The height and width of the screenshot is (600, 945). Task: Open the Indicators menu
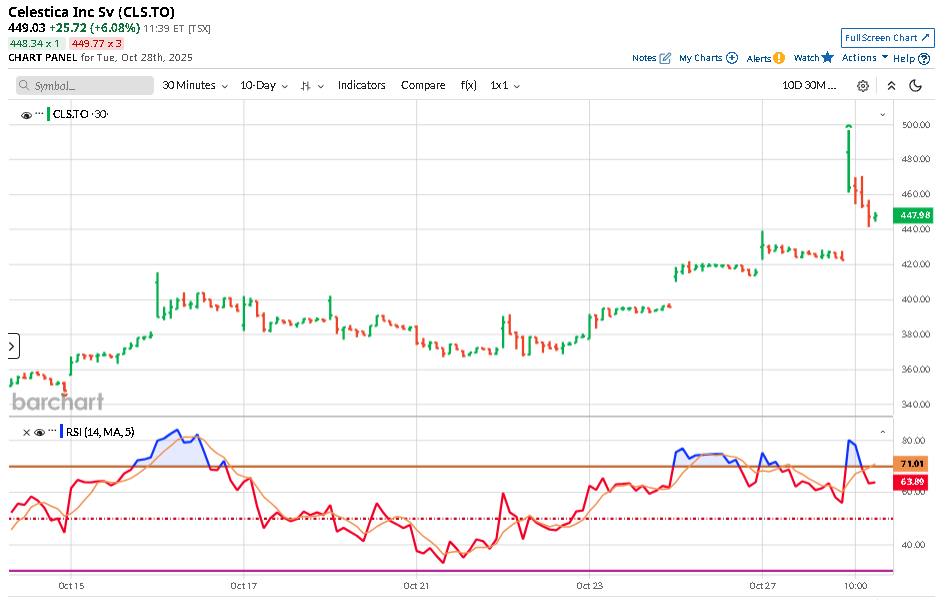click(x=361, y=86)
